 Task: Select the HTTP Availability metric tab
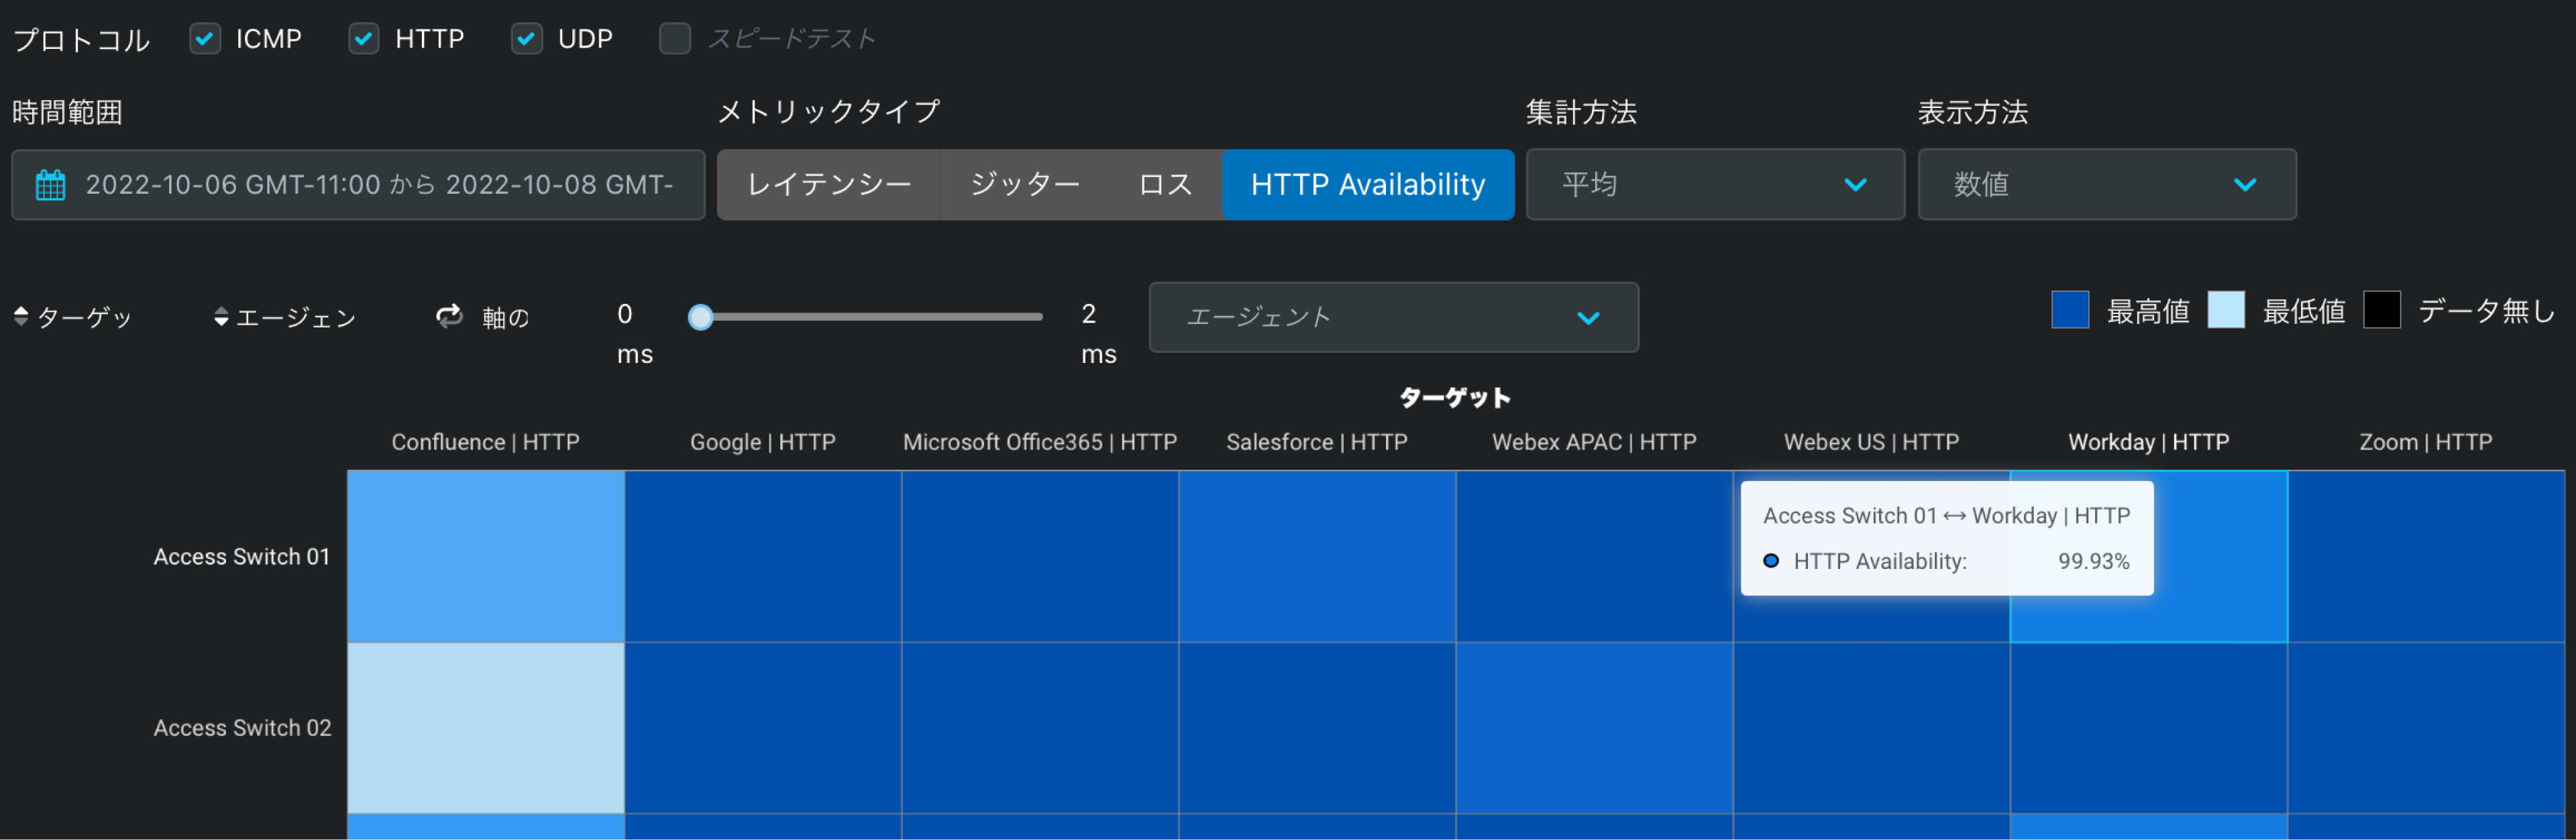[x=1368, y=185]
